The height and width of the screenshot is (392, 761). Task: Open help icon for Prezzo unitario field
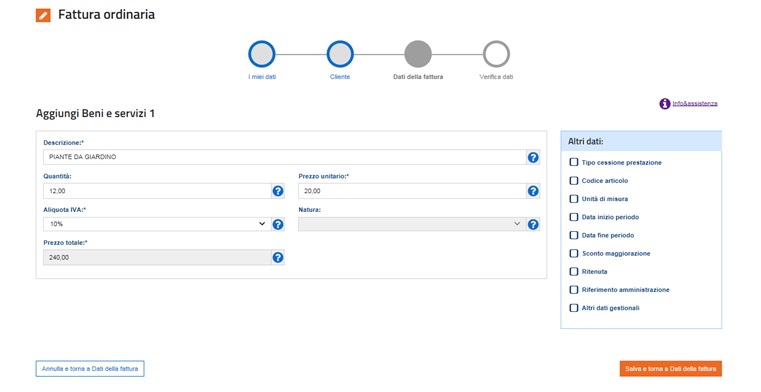point(533,191)
